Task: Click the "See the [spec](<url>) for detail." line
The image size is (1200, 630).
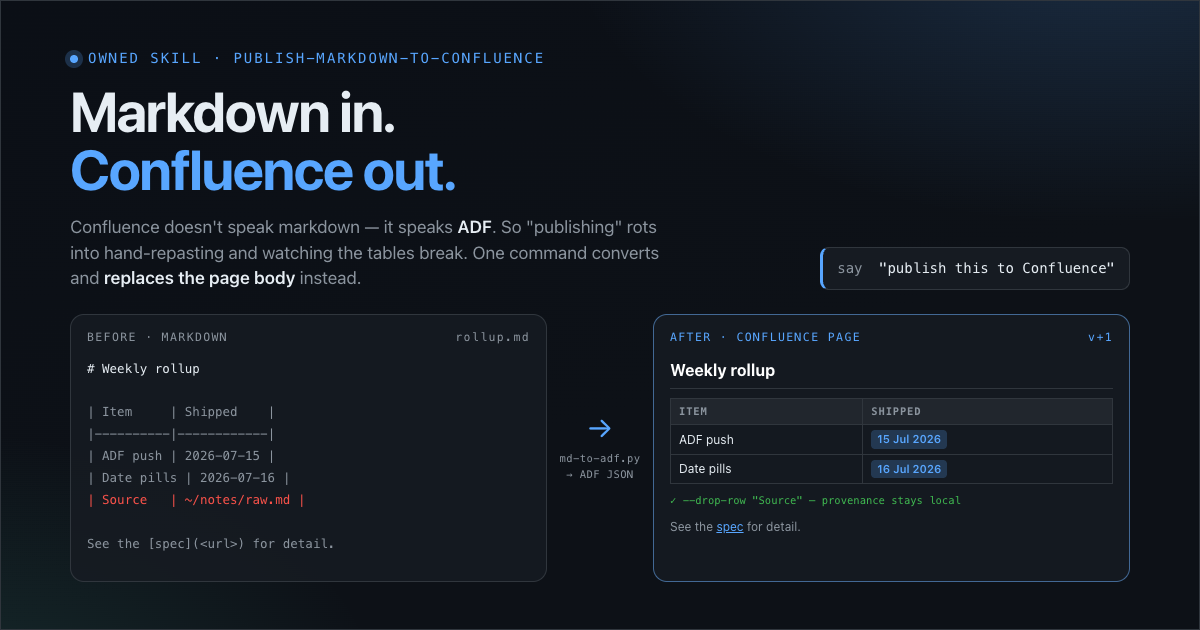Action: [x=211, y=543]
